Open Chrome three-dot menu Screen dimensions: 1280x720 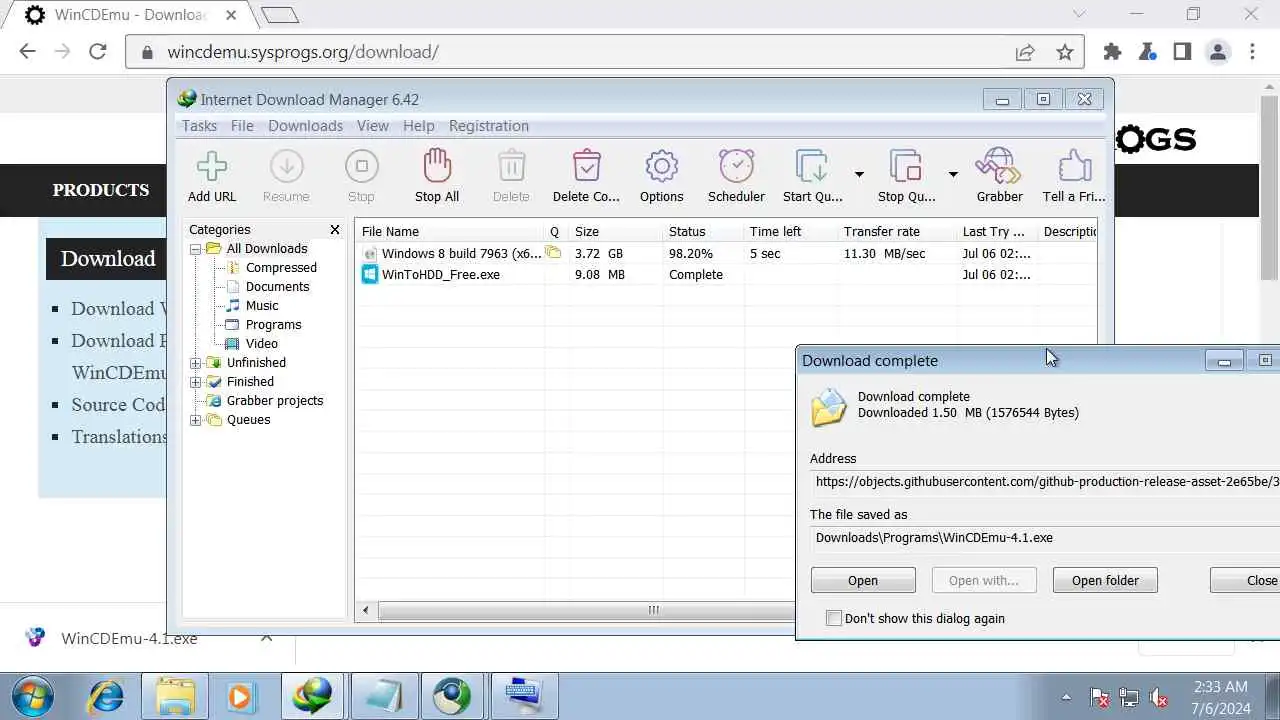point(1253,52)
